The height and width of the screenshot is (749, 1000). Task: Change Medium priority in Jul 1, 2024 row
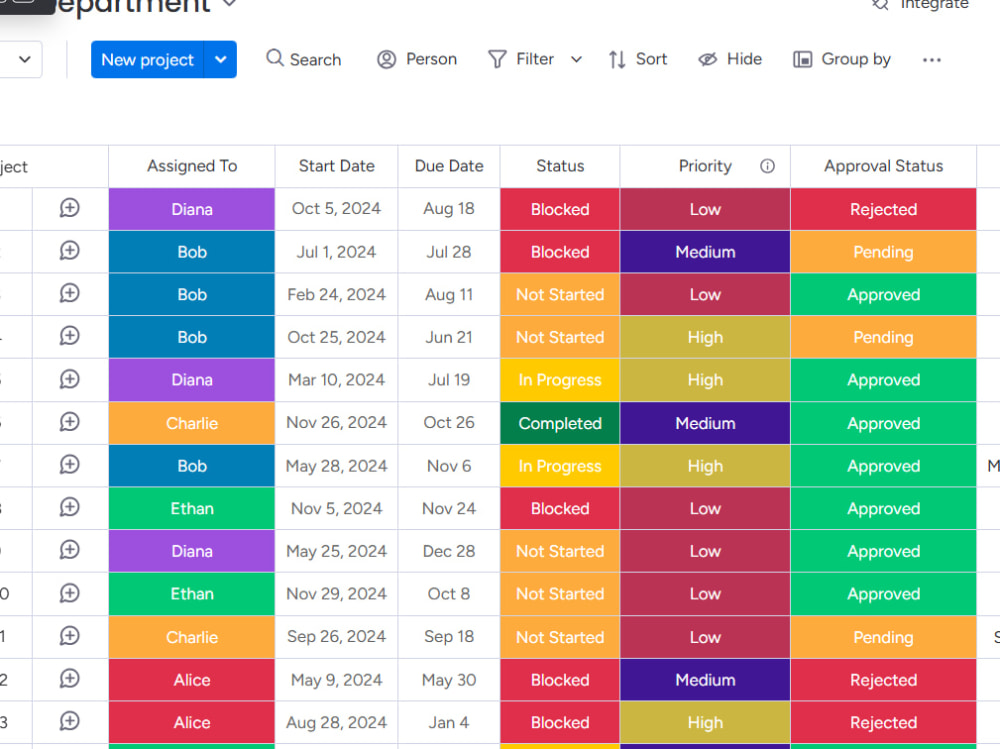tap(705, 252)
